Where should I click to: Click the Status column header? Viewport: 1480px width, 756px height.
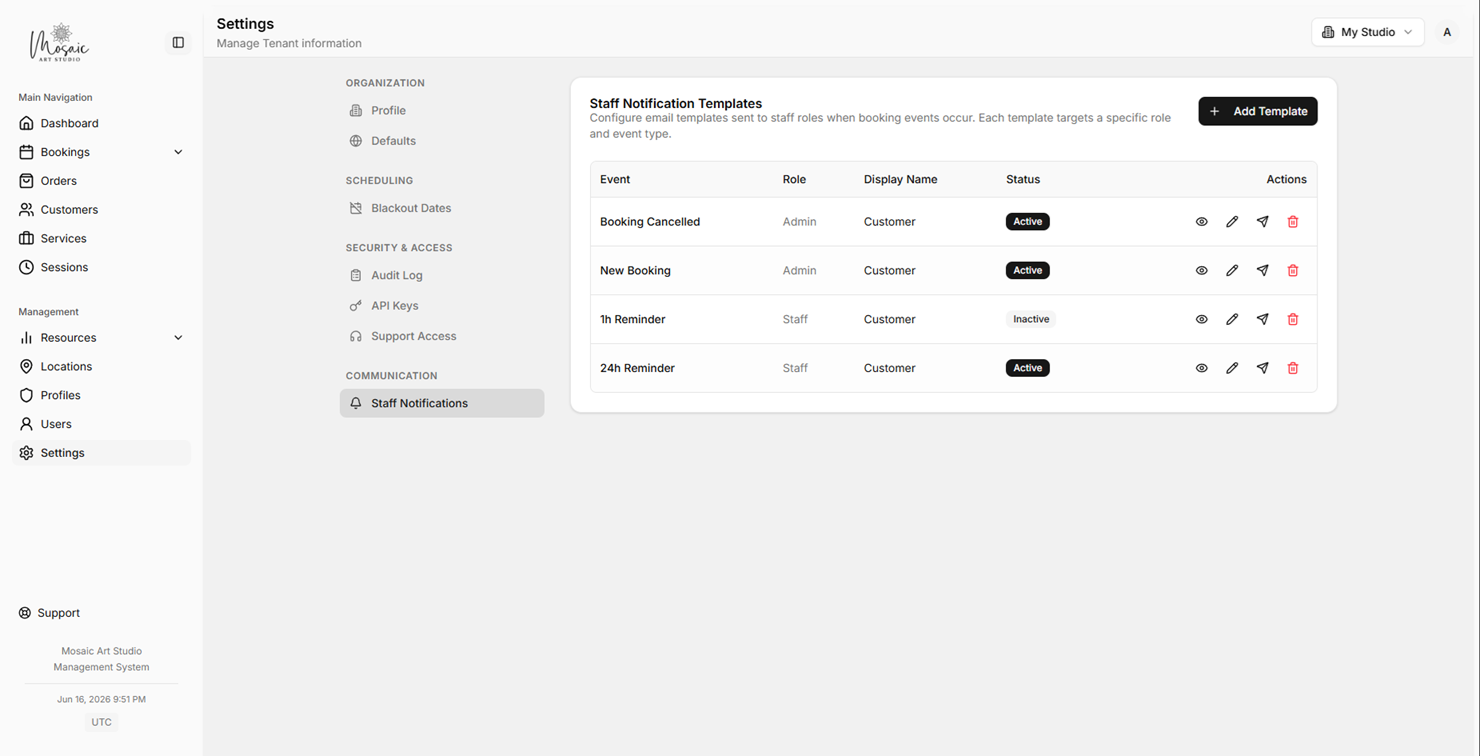[x=1023, y=180]
